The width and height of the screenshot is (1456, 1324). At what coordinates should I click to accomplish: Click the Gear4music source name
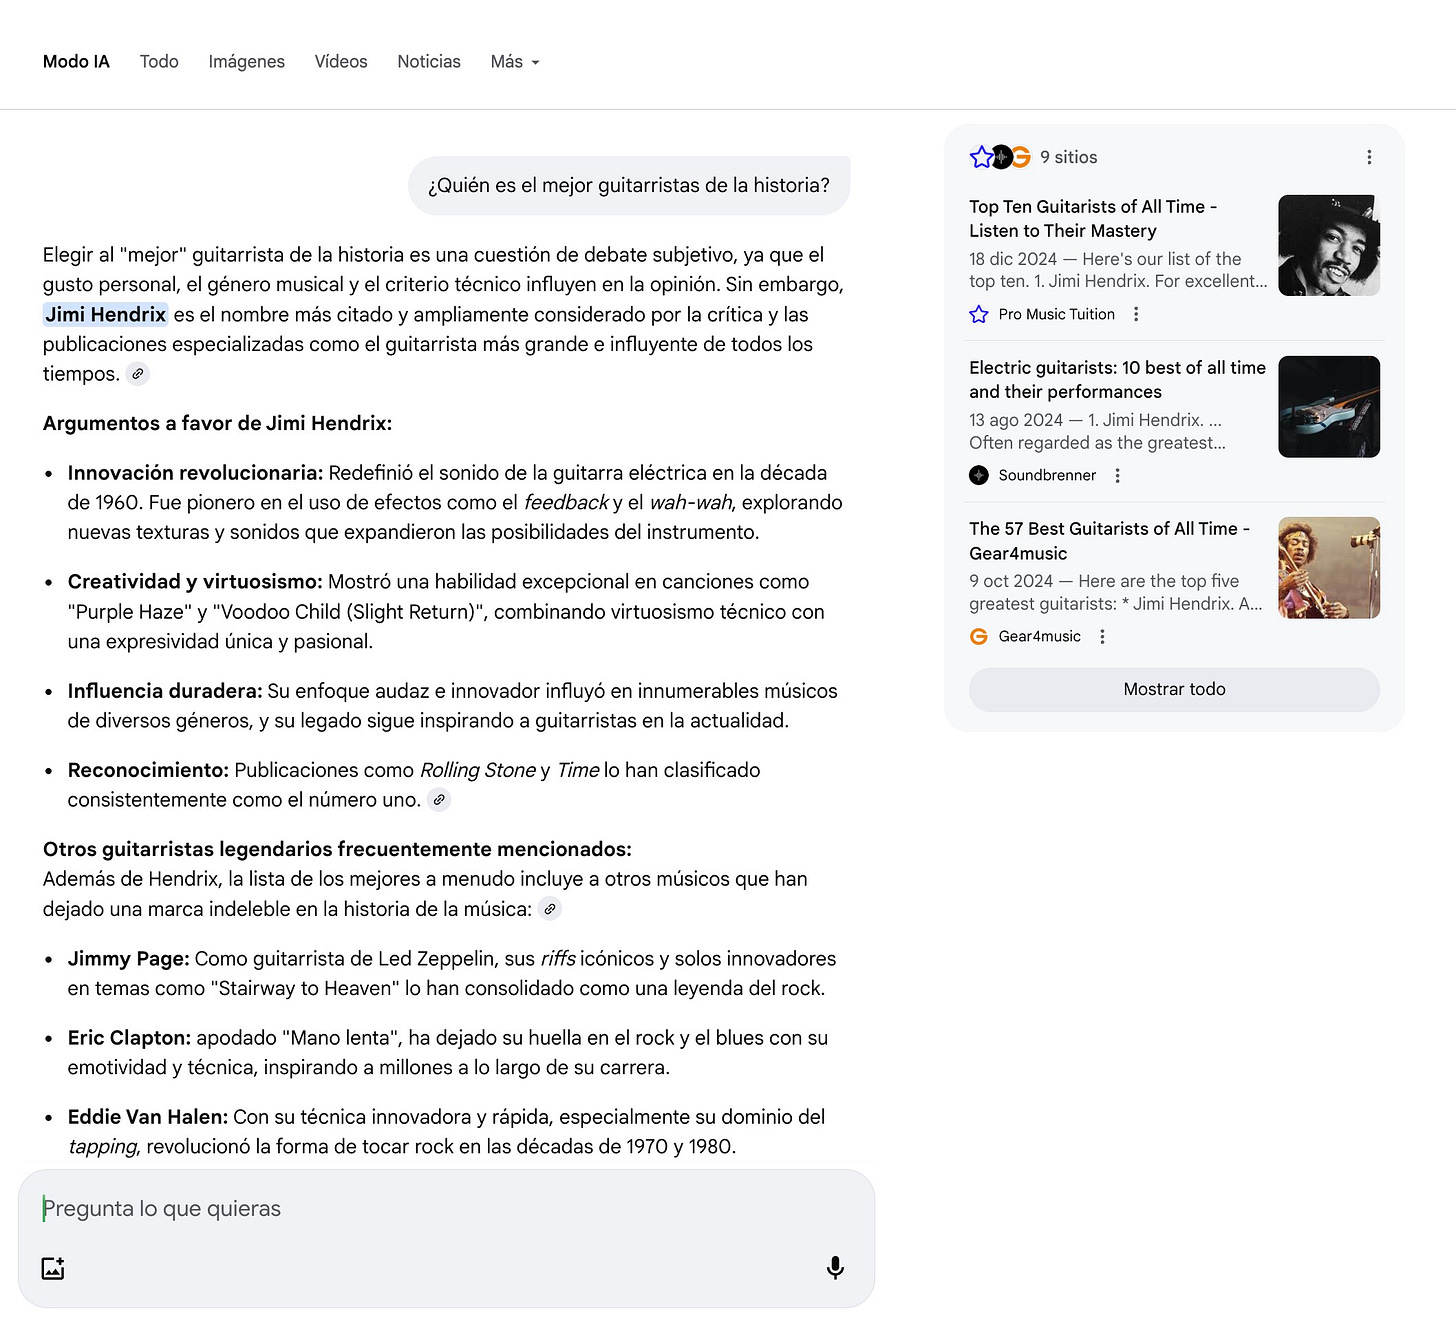pos(1039,636)
